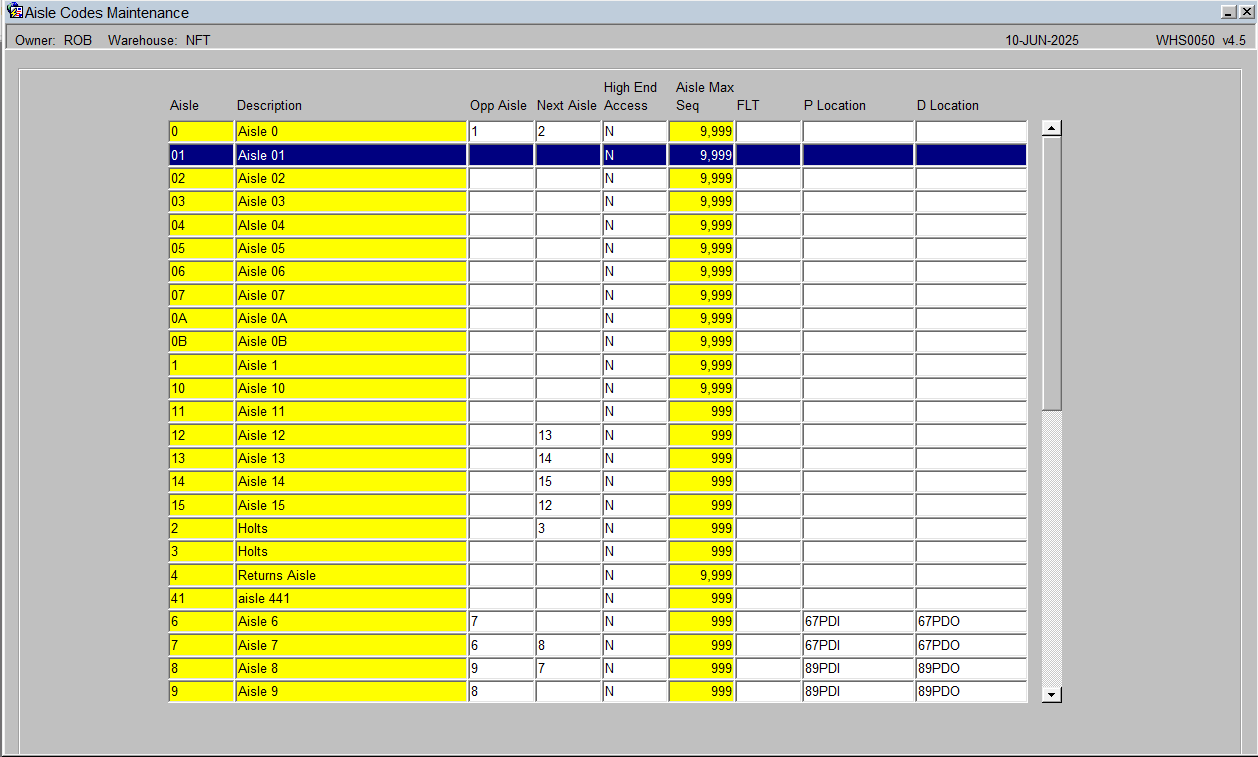Select the 'Aisle 01' description field
This screenshot has height=757, width=1258.
351,155
